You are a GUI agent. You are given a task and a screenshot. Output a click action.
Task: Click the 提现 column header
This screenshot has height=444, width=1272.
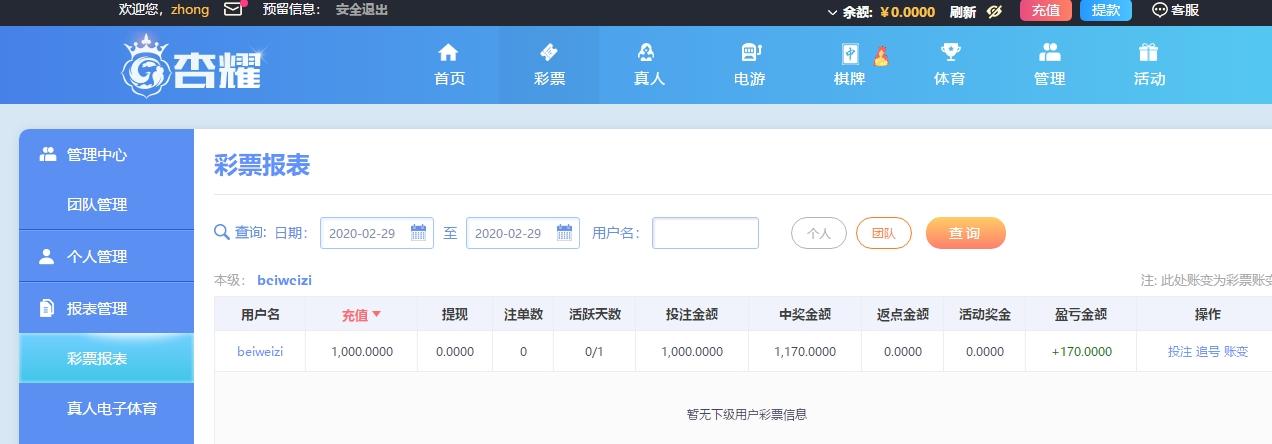(455, 314)
